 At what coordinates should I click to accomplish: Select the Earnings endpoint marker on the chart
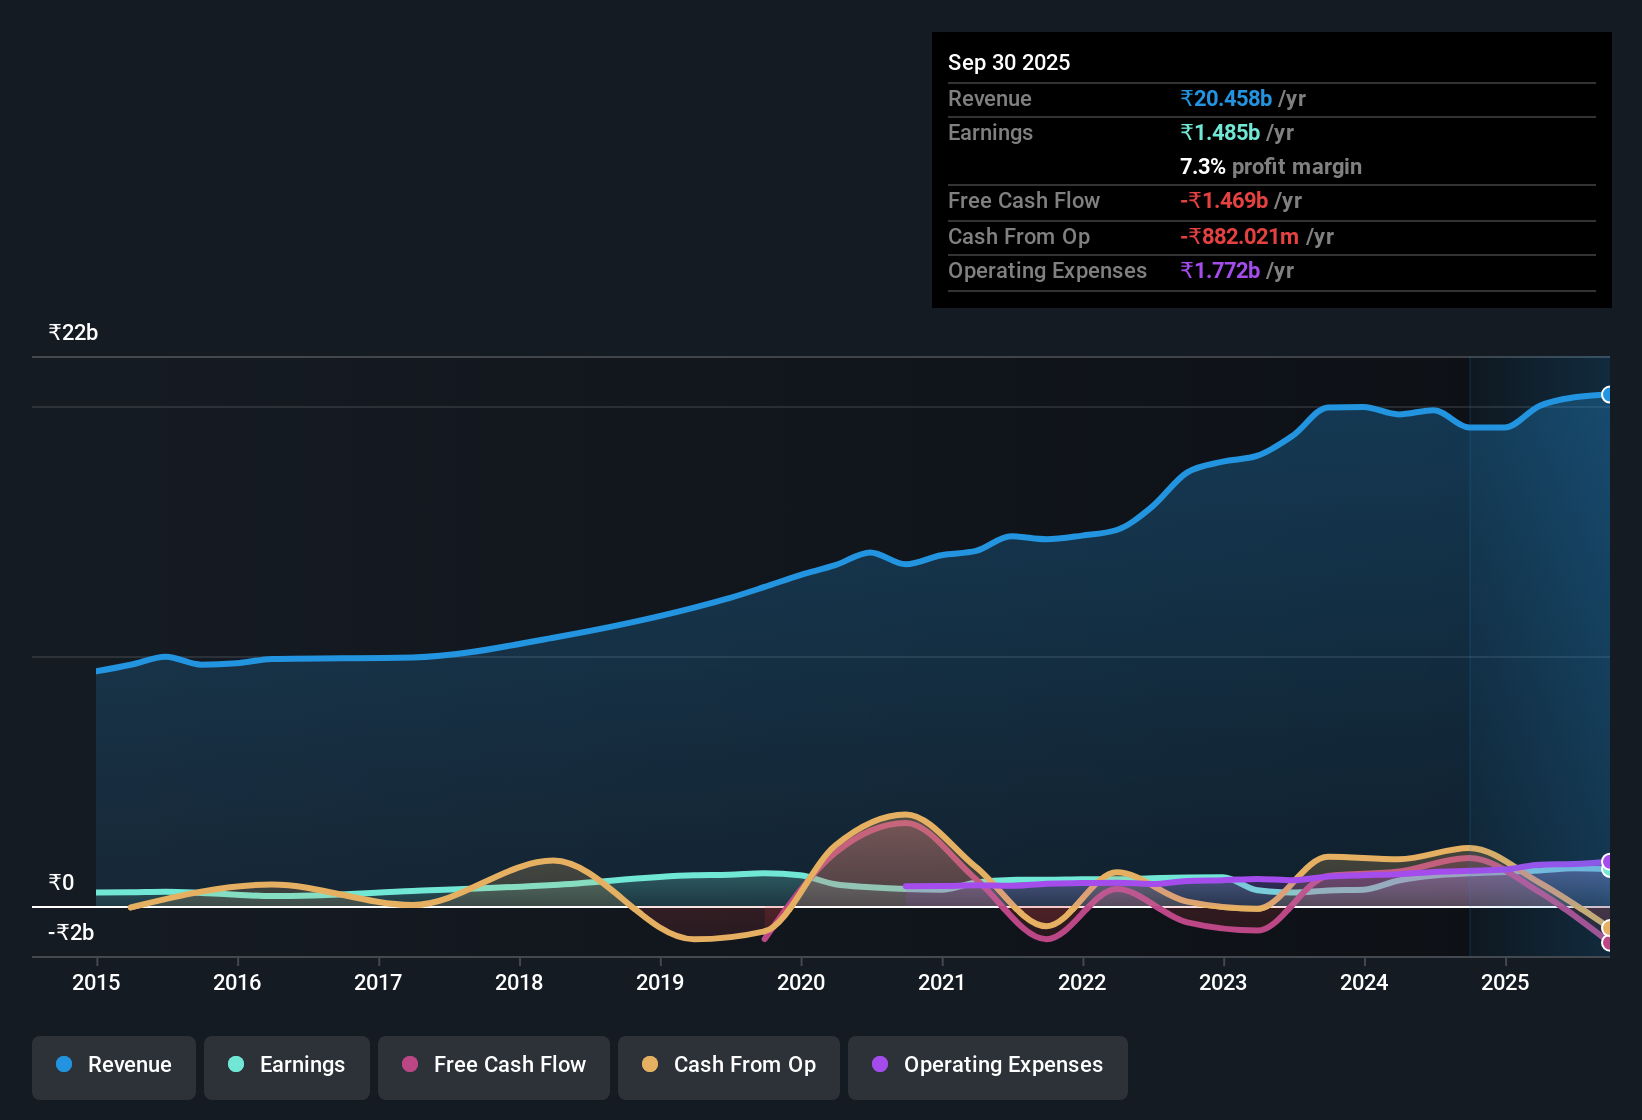click(1608, 870)
